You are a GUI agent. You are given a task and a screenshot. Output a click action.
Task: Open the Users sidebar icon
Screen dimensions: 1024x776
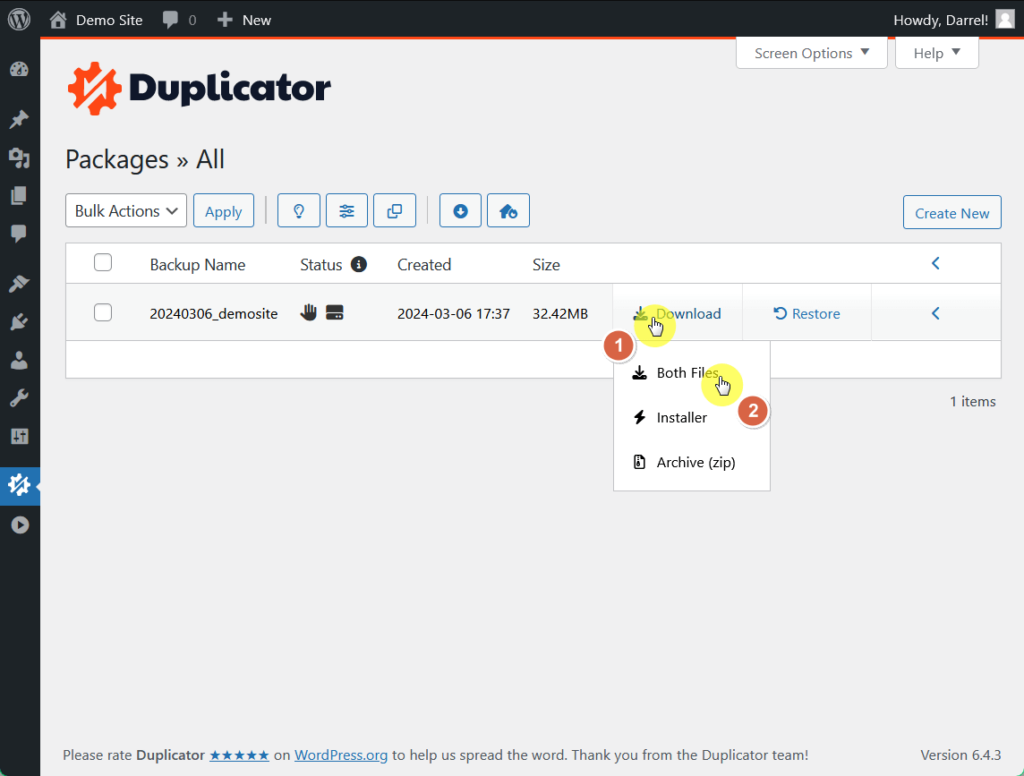point(19,360)
